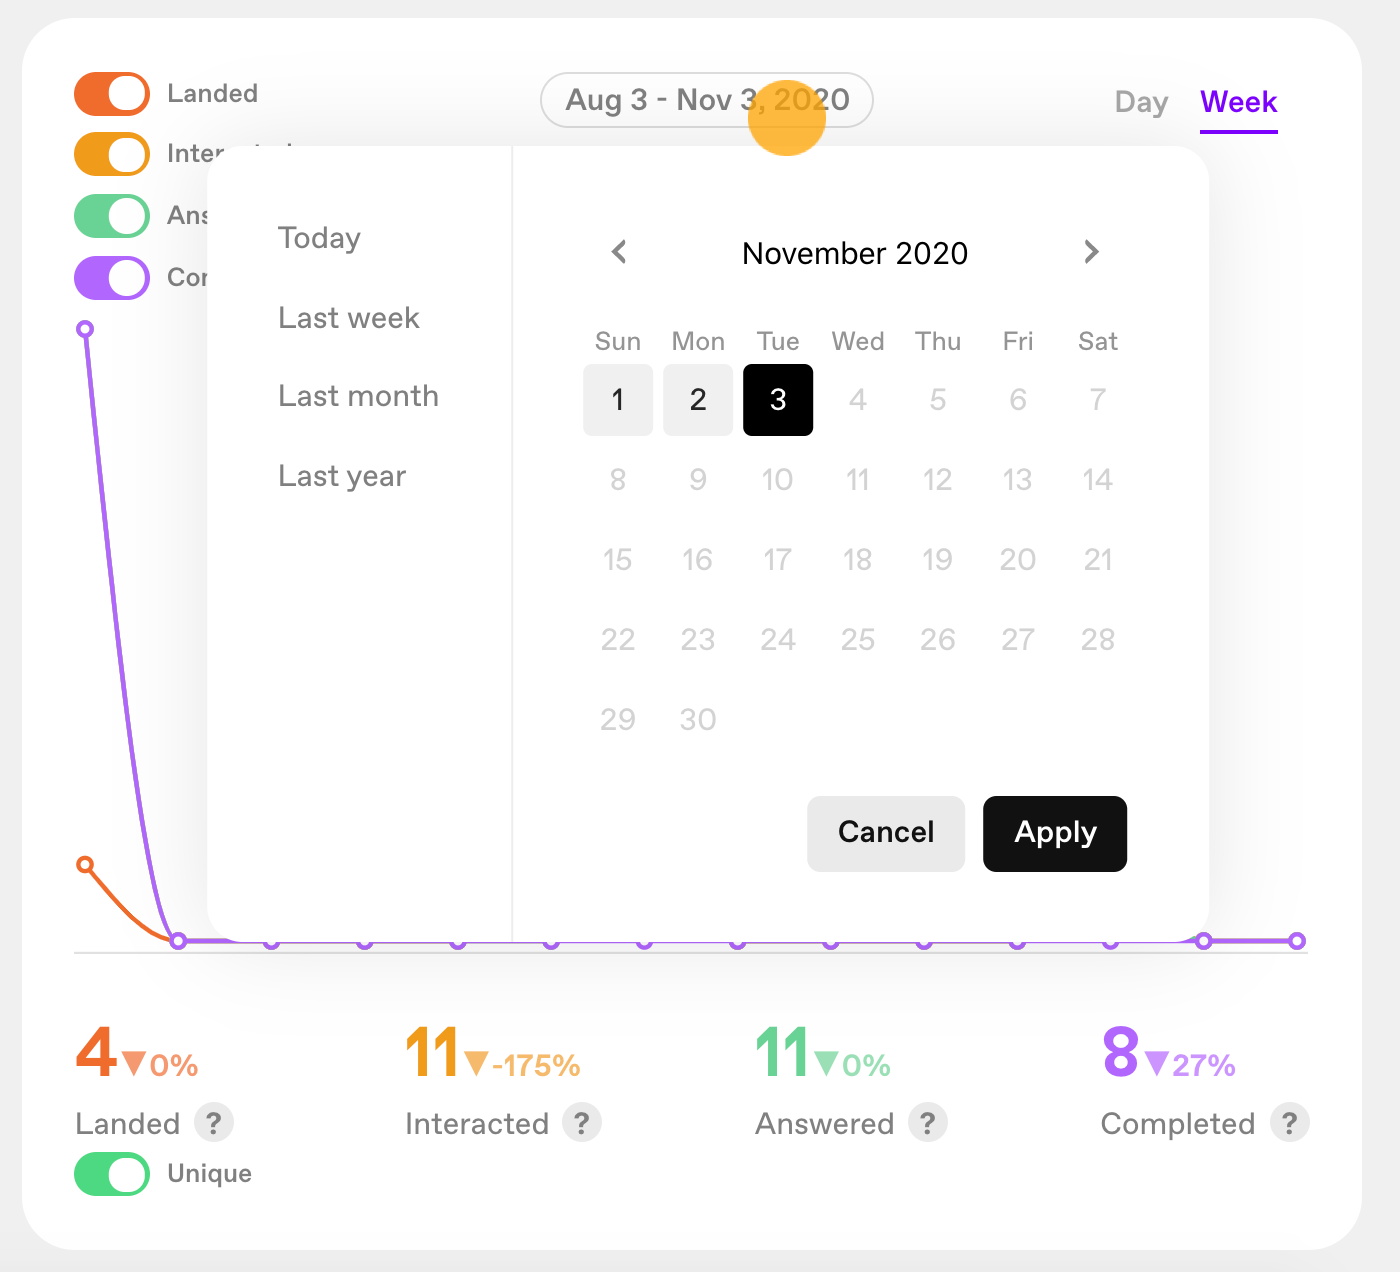Click the help icon beside Landed

coord(214,1123)
